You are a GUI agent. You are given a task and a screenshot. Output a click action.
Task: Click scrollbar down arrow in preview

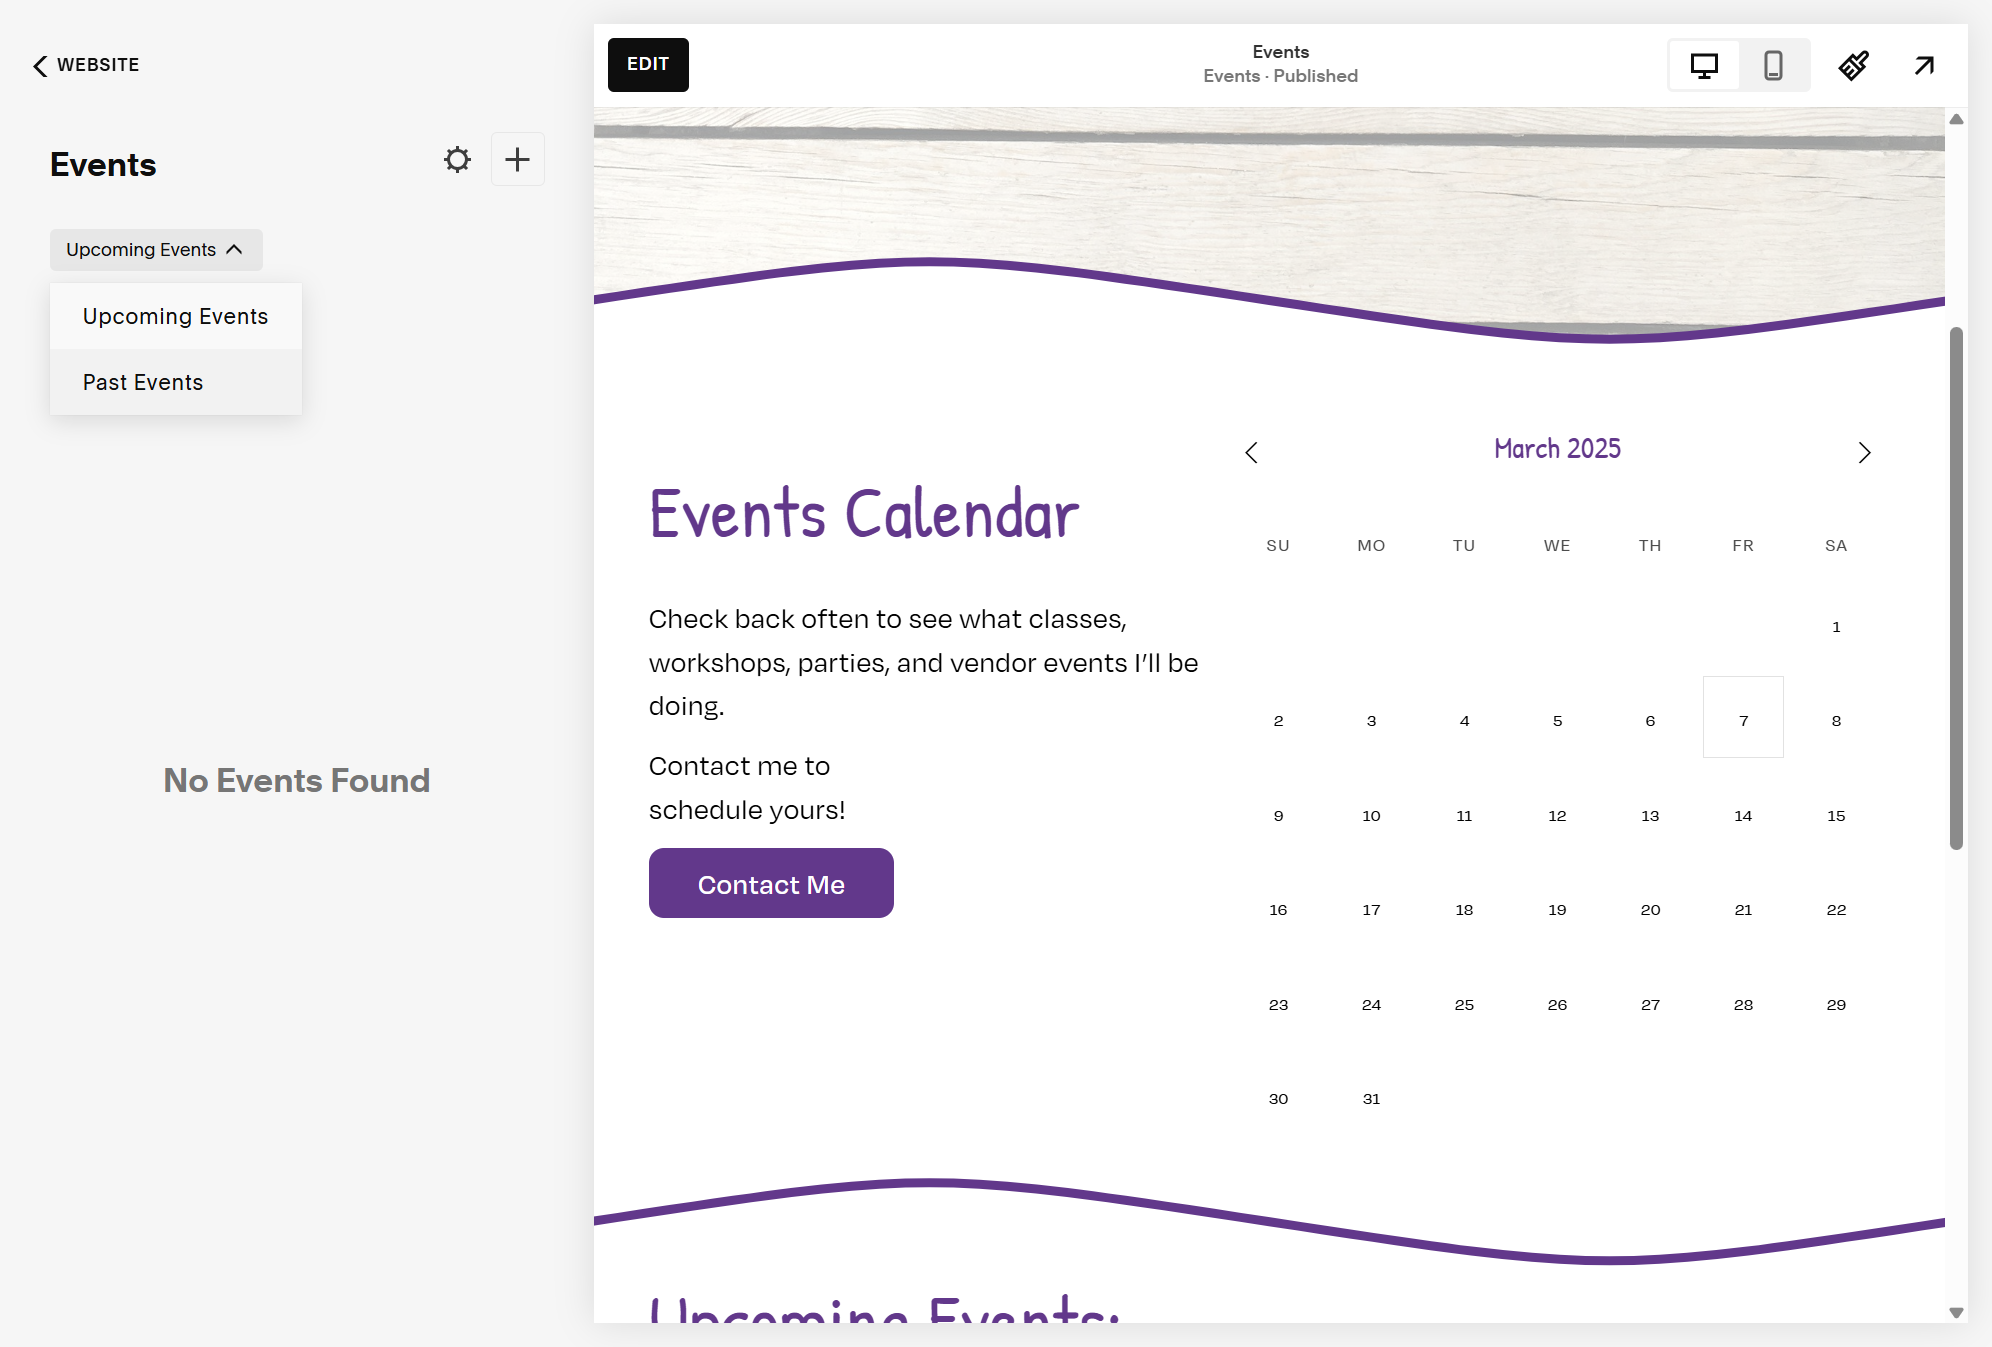(1956, 1313)
